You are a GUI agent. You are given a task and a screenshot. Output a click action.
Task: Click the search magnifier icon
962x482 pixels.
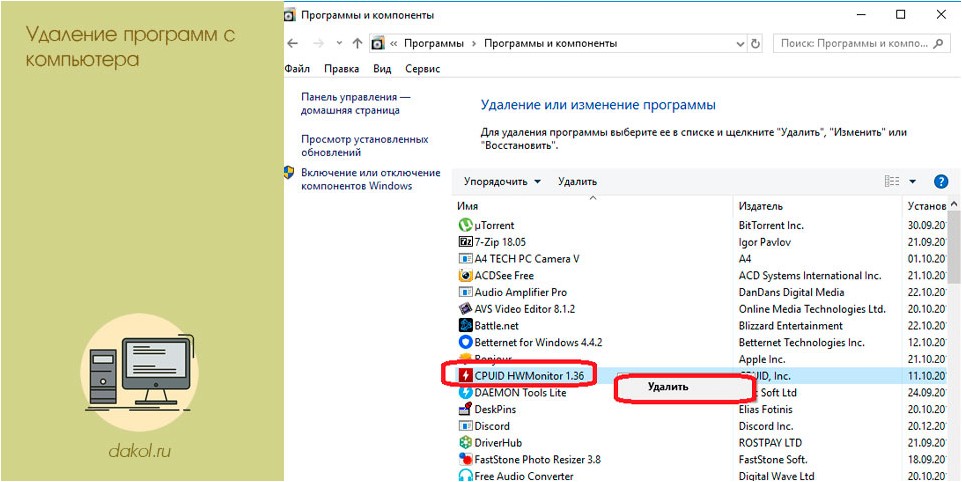coord(938,44)
